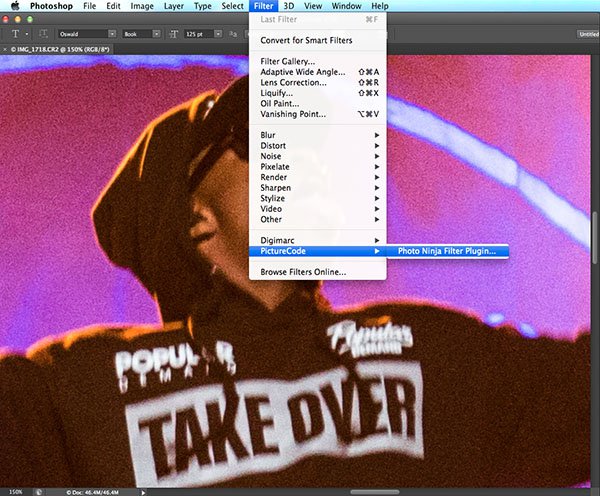Image resolution: width=600 pixels, height=496 pixels.
Task: Open the Book font style dropdown
Action: pyautogui.click(x=156, y=34)
